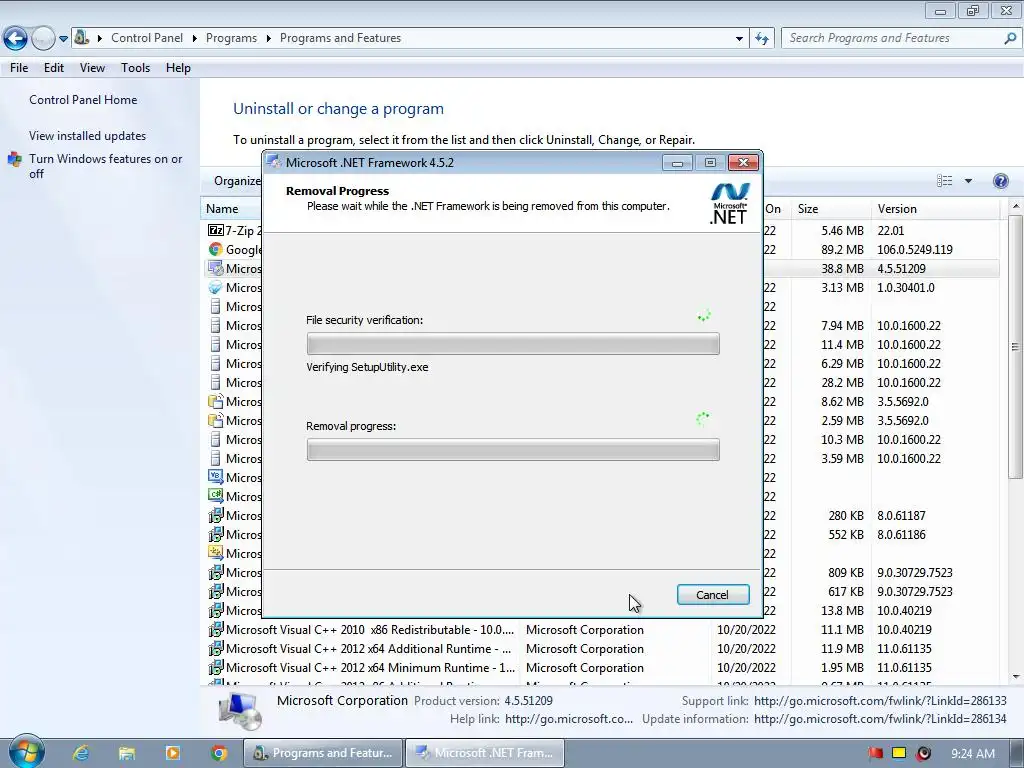Viewport: 1024px width, 768px height.
Task: Open the Help menu
Action: [178, 68]
